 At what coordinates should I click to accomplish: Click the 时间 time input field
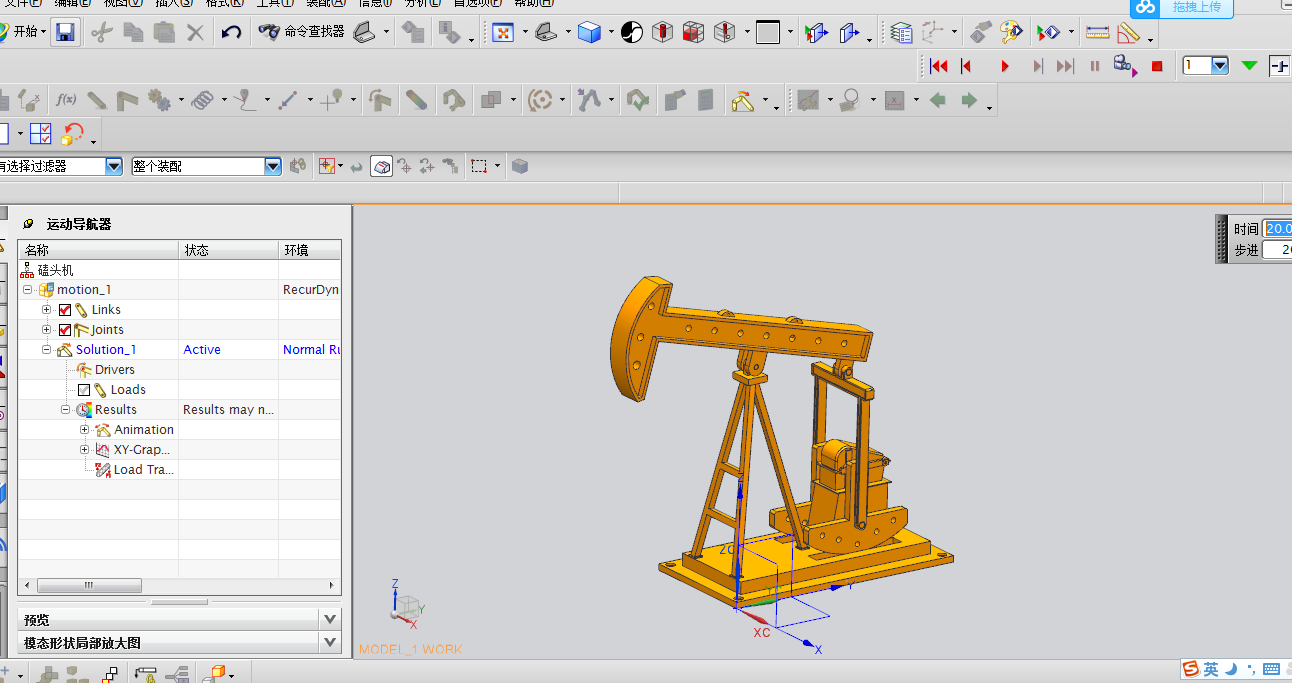[x=1277, y=229]
